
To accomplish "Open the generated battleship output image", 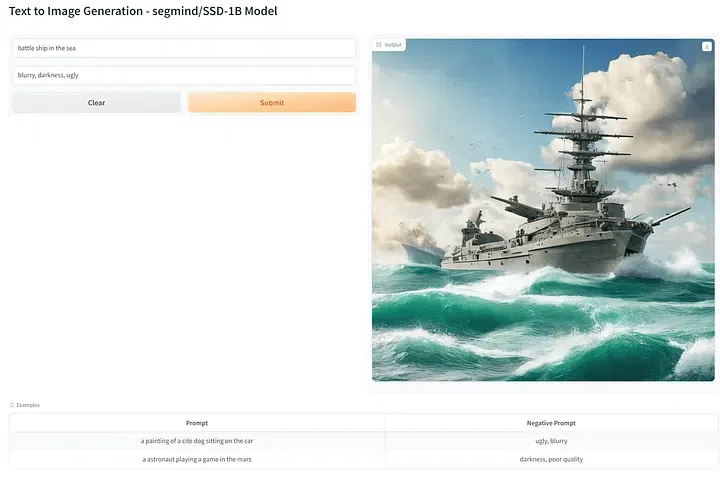I will 543,210.
